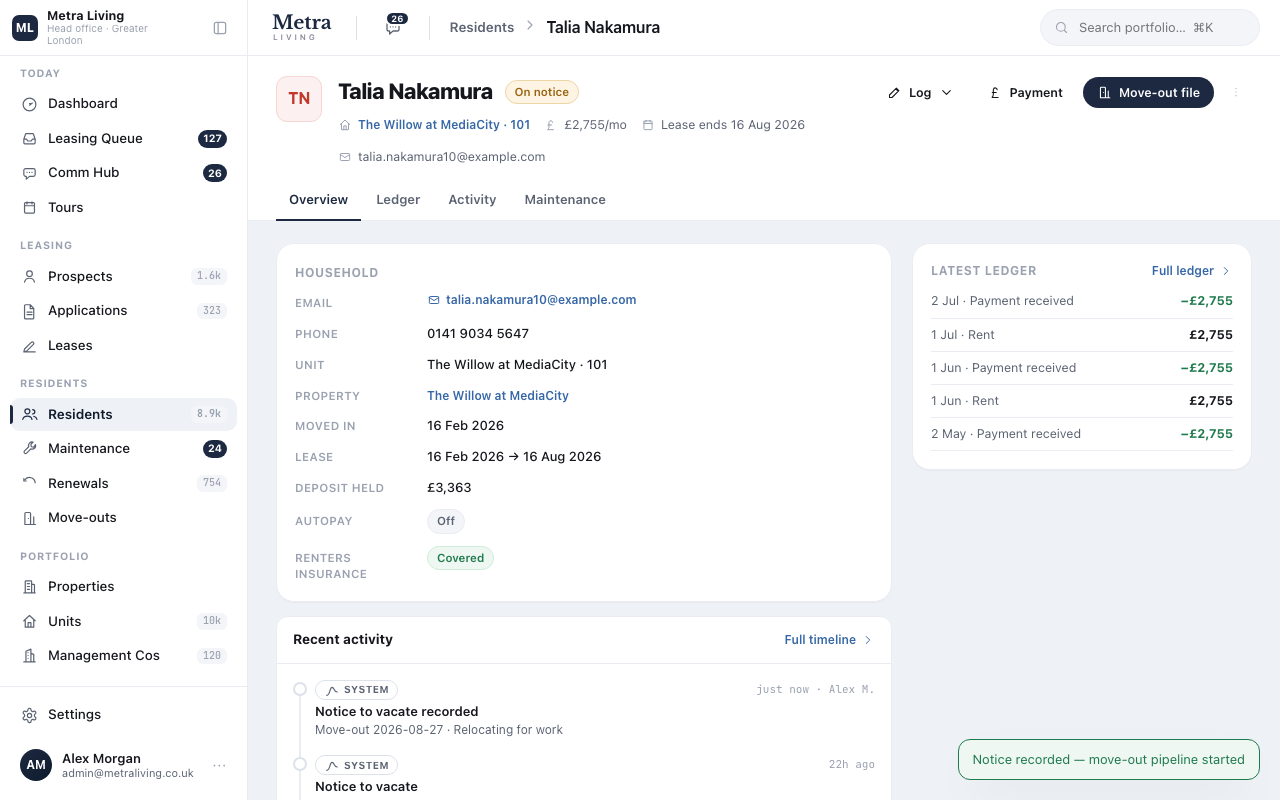Switch to the Activity tab
The width and height of the screenshot is (1280, 800).
(472, 200)
